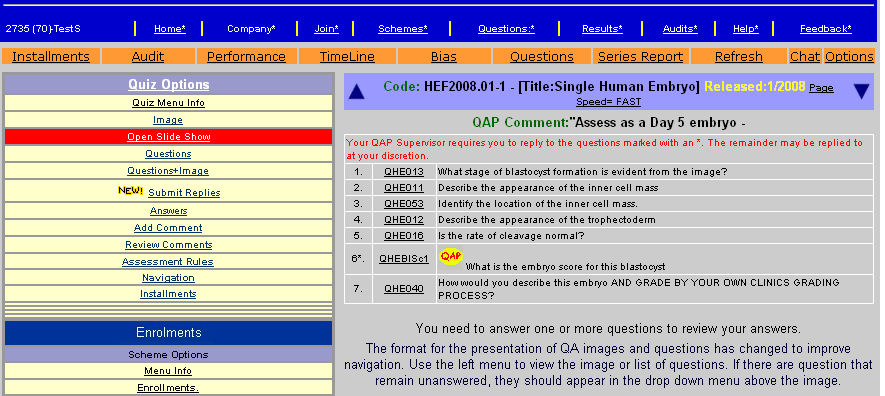Open the Image link in Quiz Options
The width and height of the screenshot is (885, 396).
[168, 120]
